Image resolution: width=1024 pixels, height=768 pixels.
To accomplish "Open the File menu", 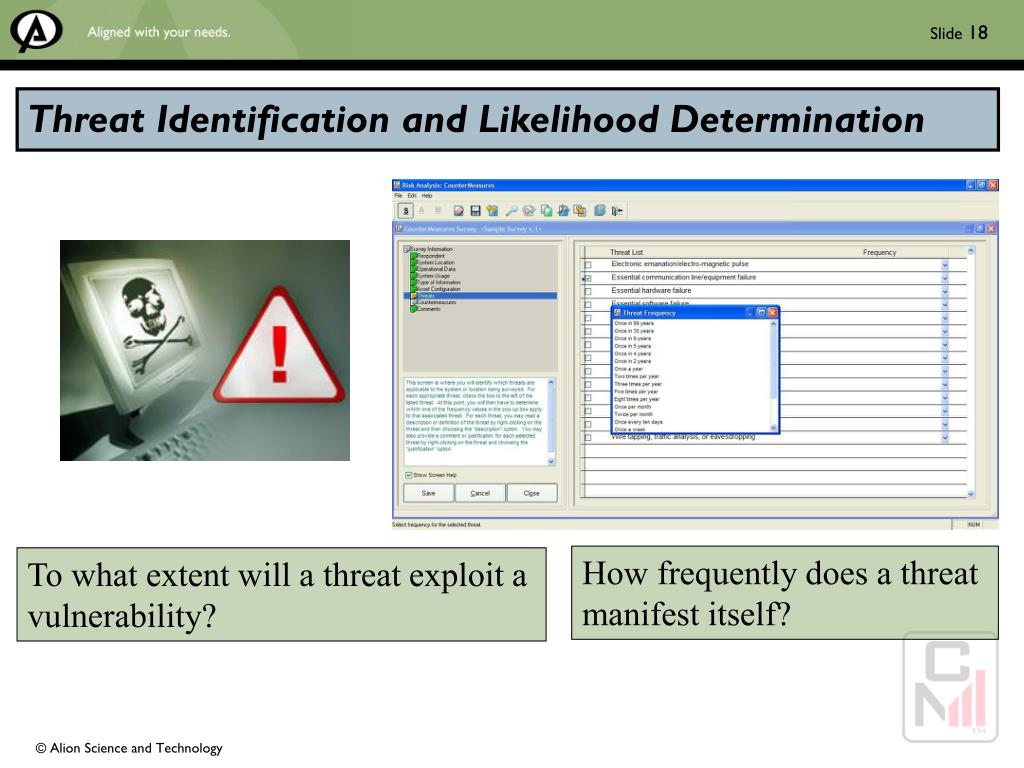I will [398, 196].
